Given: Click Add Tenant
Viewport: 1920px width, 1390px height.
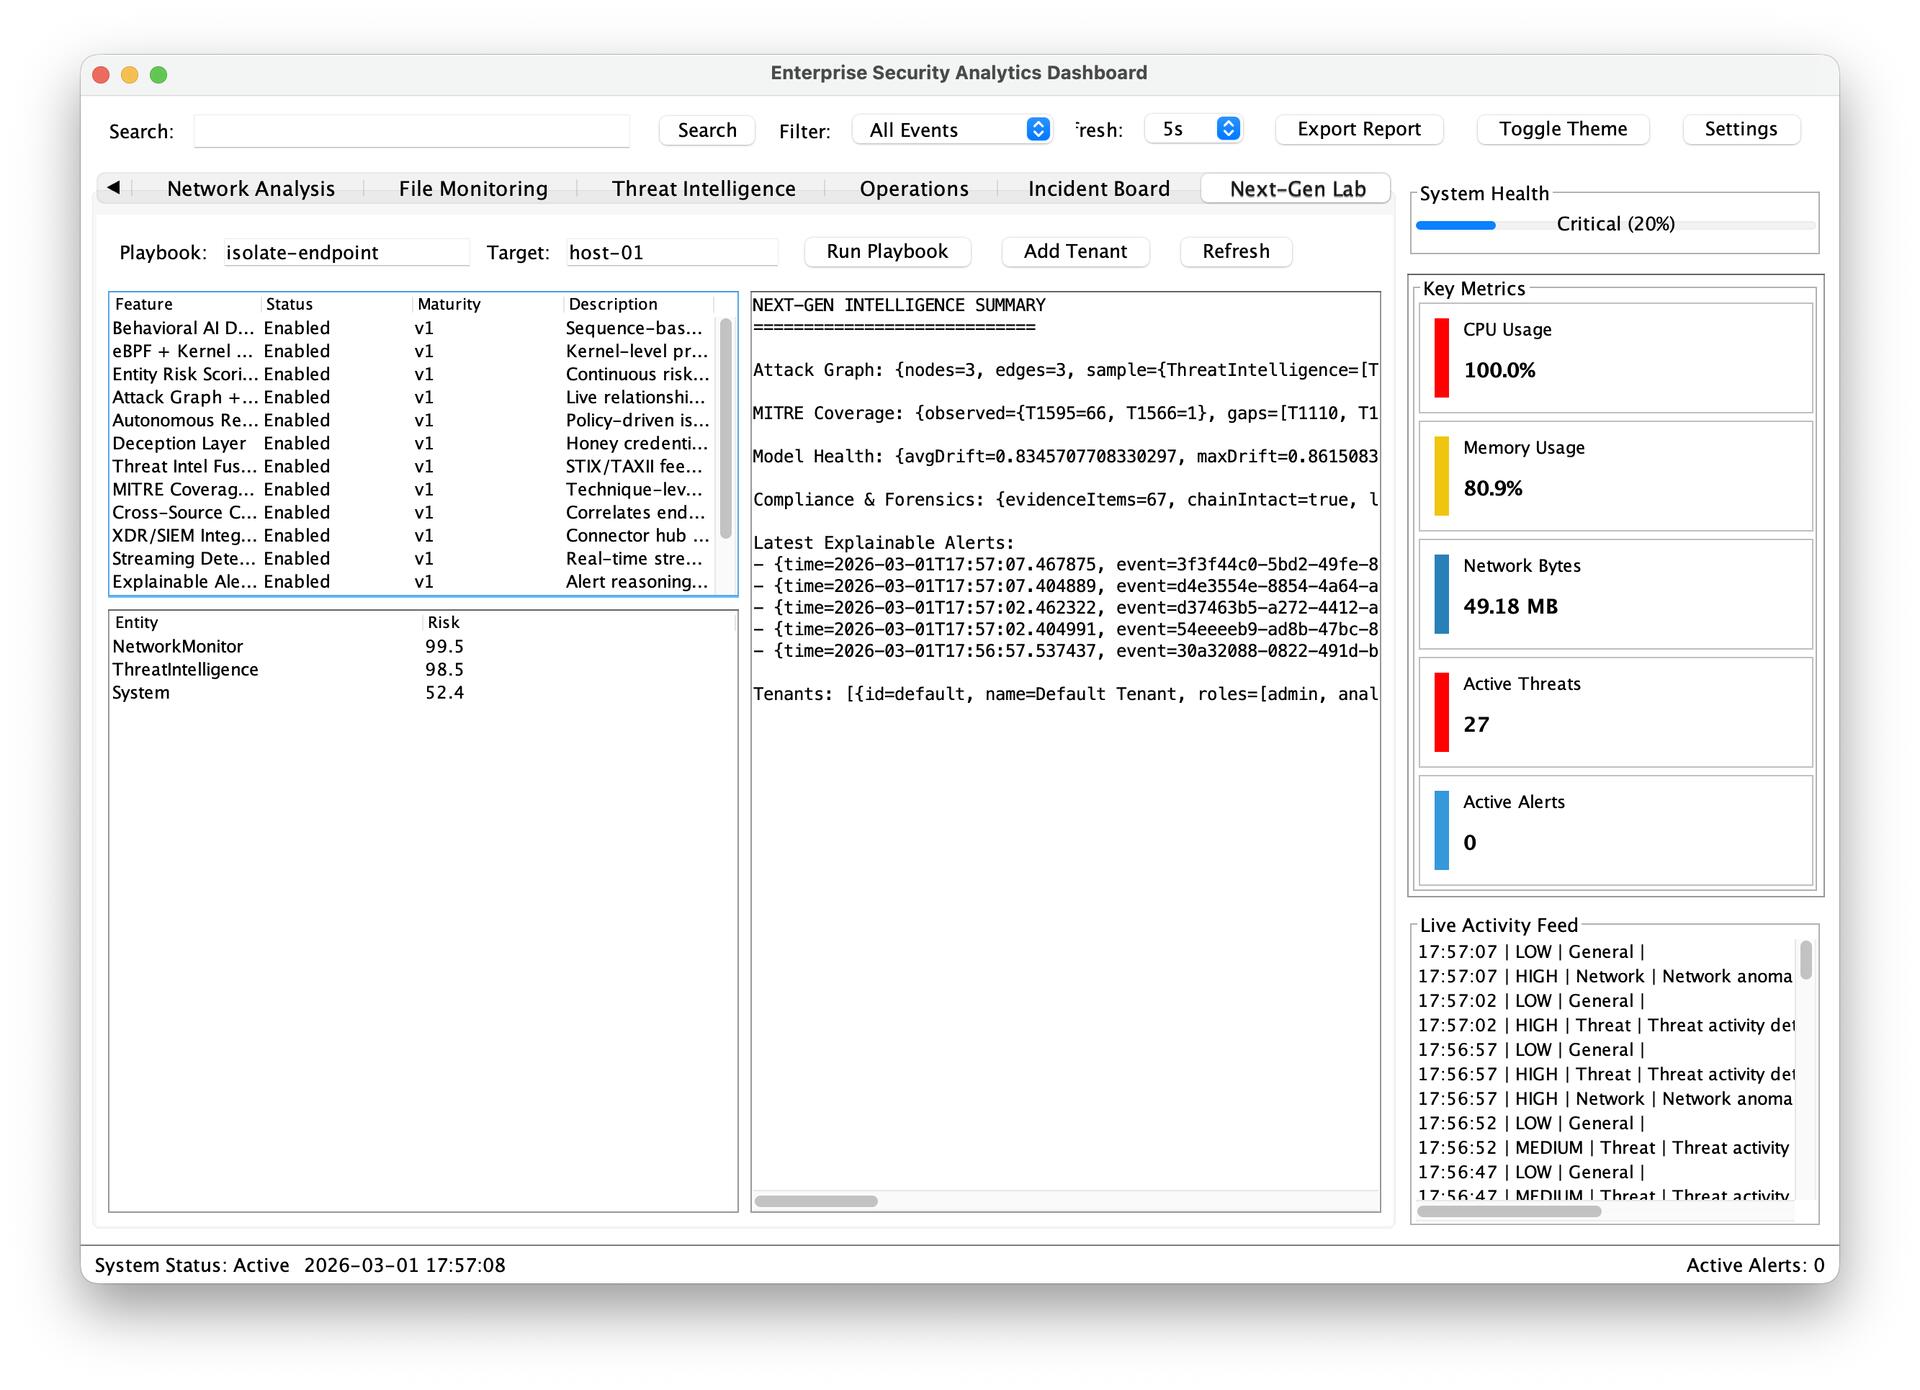Looking at the screenshot, I should tap(1075, 251).
